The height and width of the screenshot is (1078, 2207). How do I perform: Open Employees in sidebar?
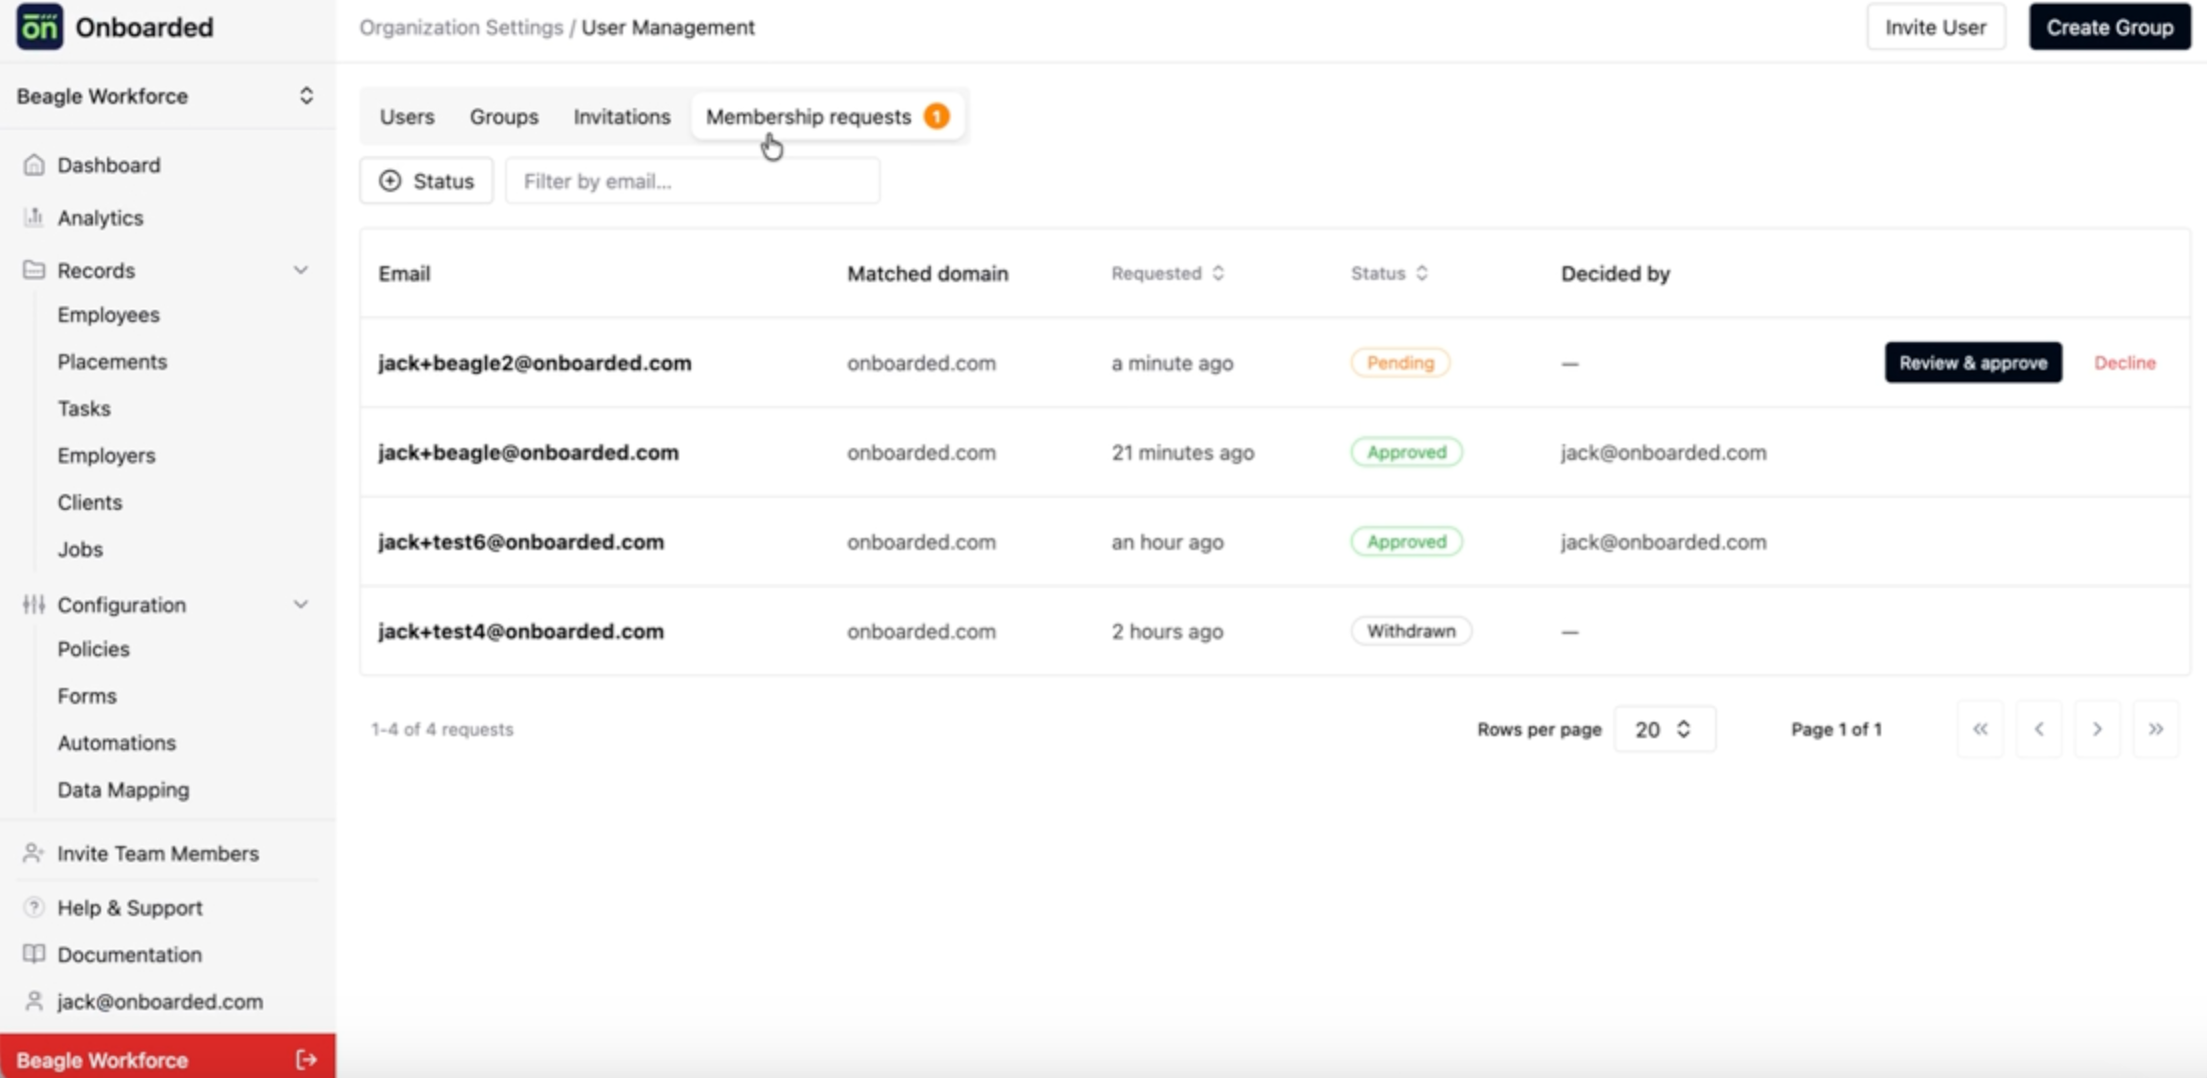(x=108, y=314)
